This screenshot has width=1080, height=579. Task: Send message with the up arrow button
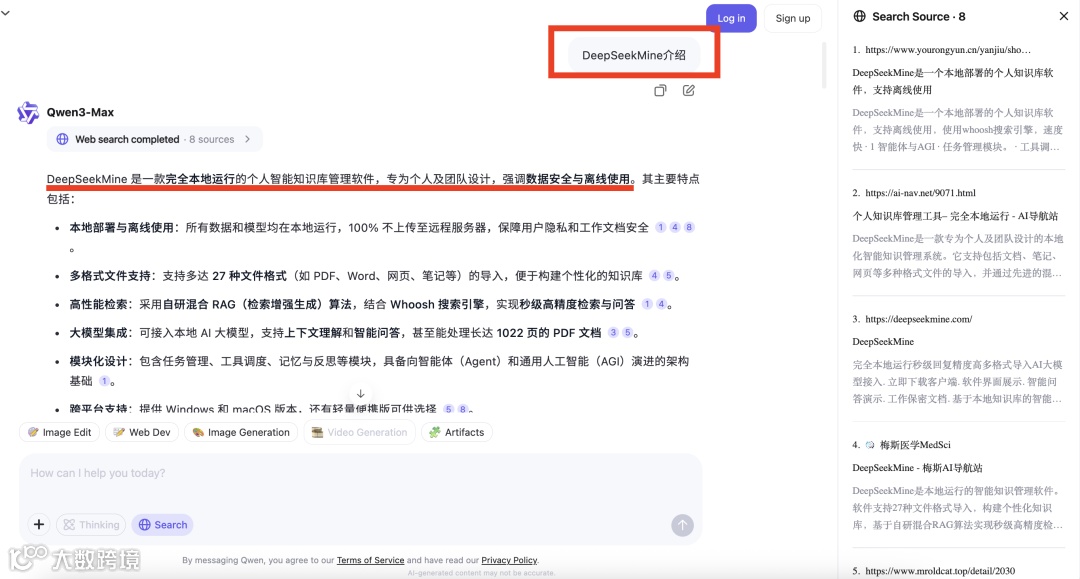click(683, 525)
